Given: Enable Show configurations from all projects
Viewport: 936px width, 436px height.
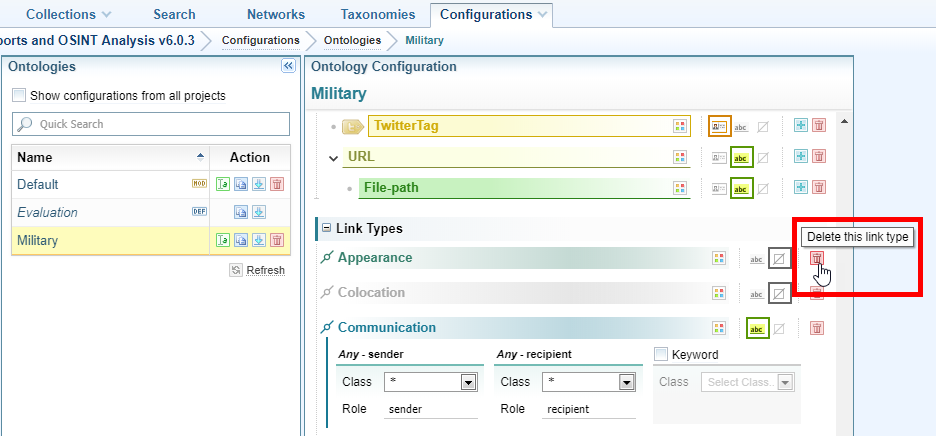Looking at the screenshot, I should (19, 96).
